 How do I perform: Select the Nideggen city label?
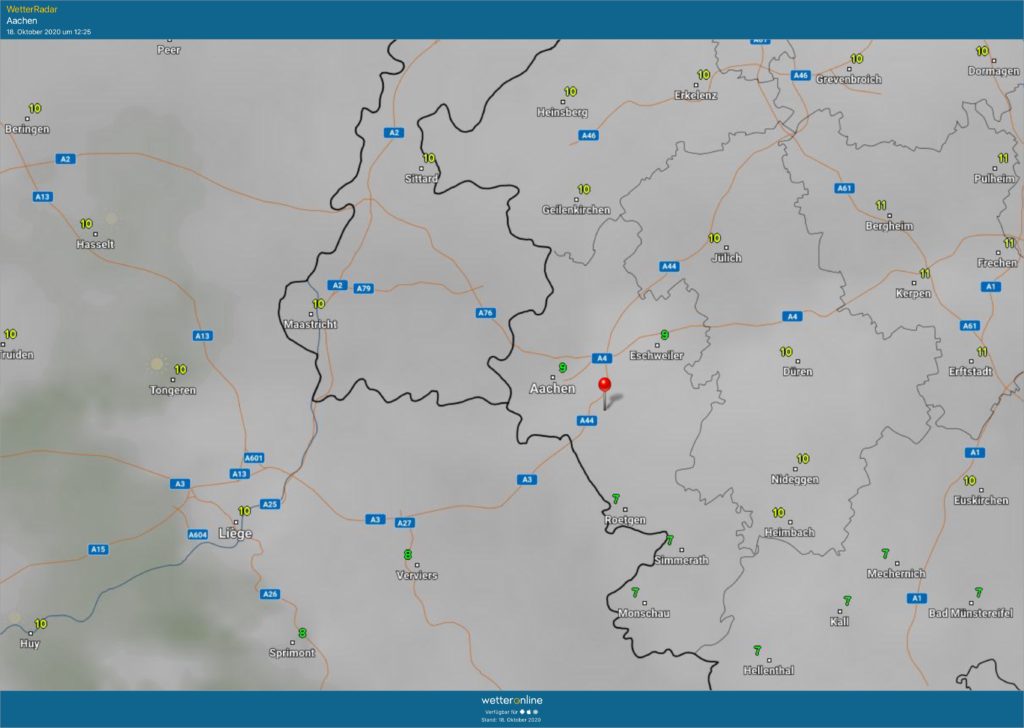(795, 480)
